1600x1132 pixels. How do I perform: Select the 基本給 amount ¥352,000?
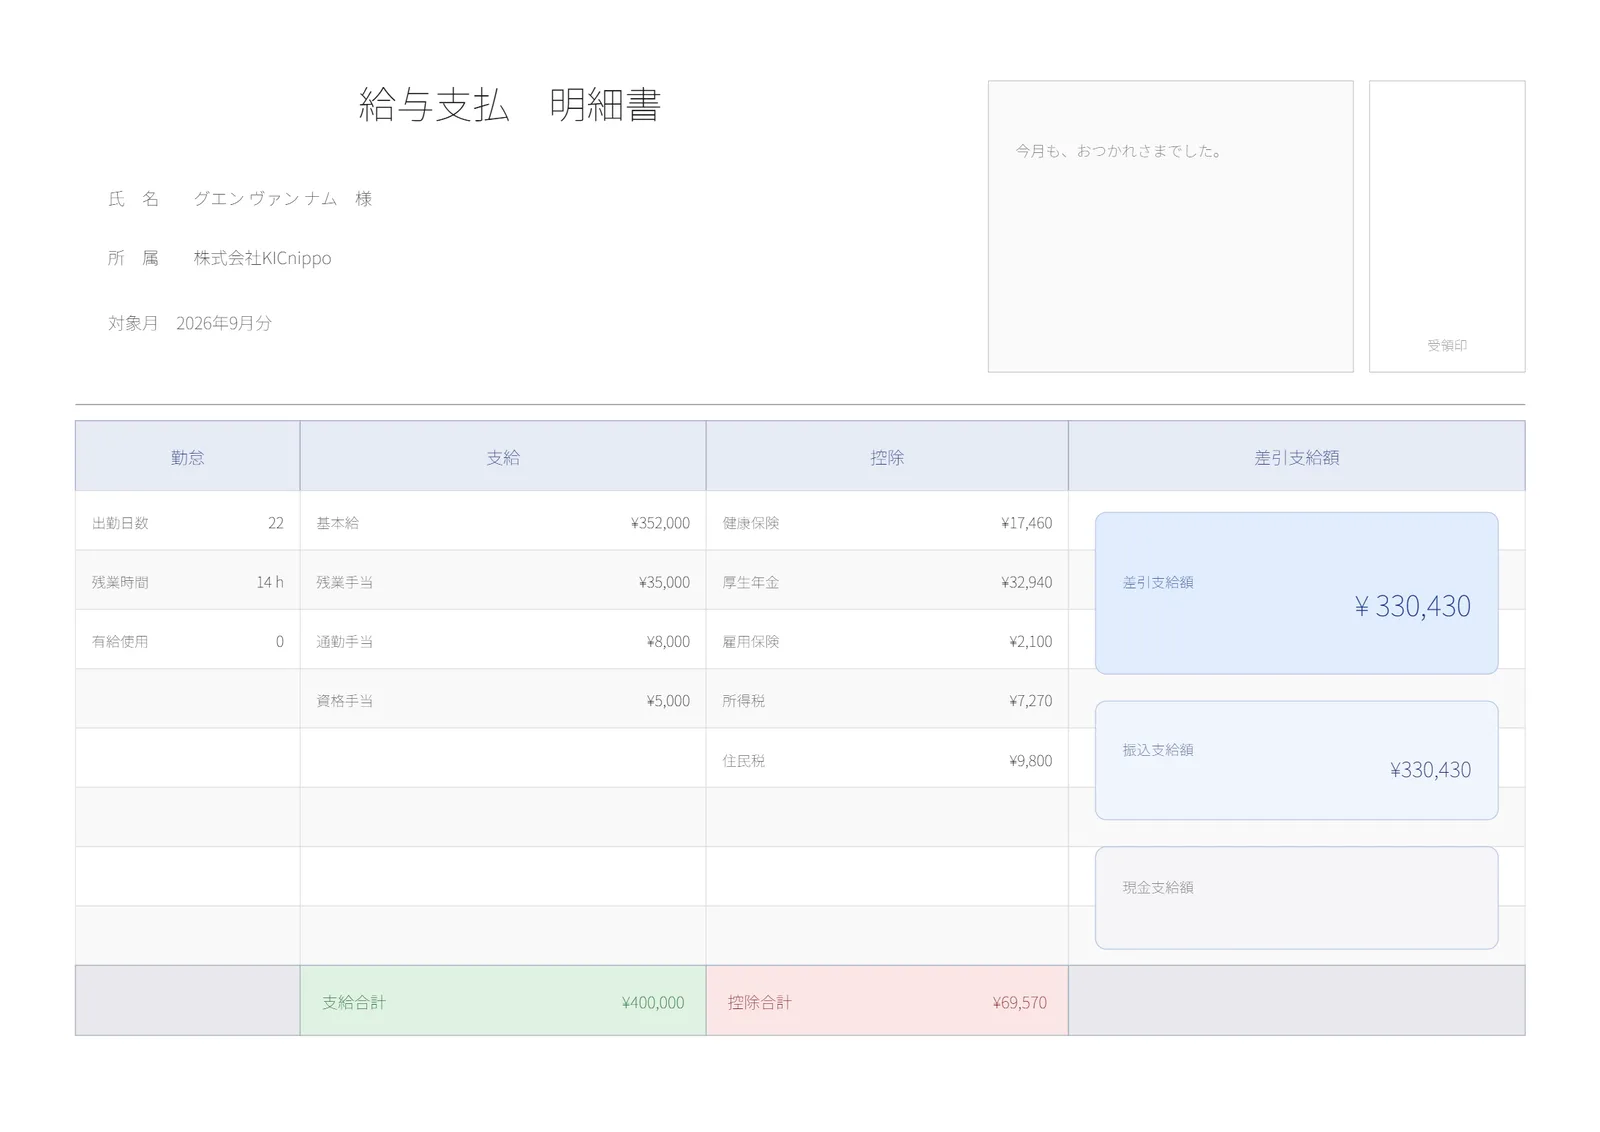point(660,523)
